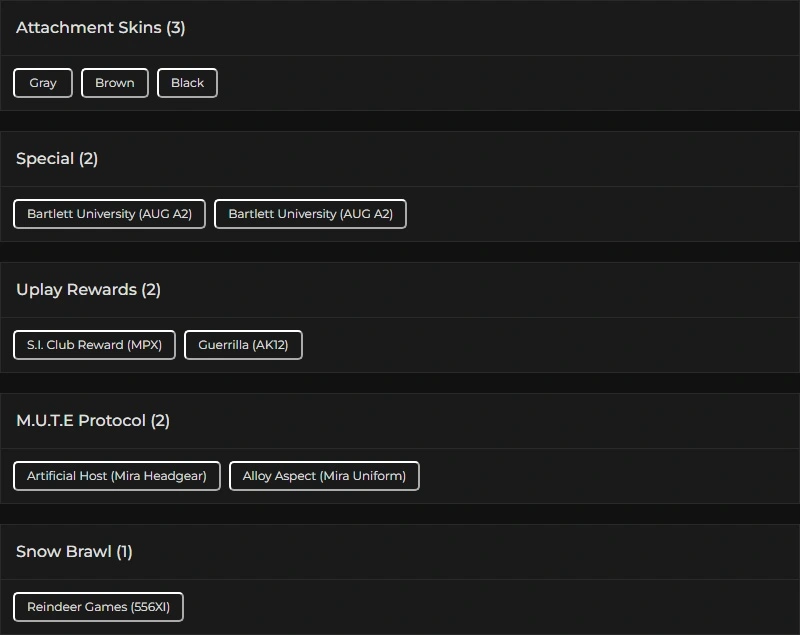The height and width of the screenshot is (635, 800).
Task: Open the first Bartlett University (AUG A2) tag
Action: pyautogui.click(x=109, y=214)
